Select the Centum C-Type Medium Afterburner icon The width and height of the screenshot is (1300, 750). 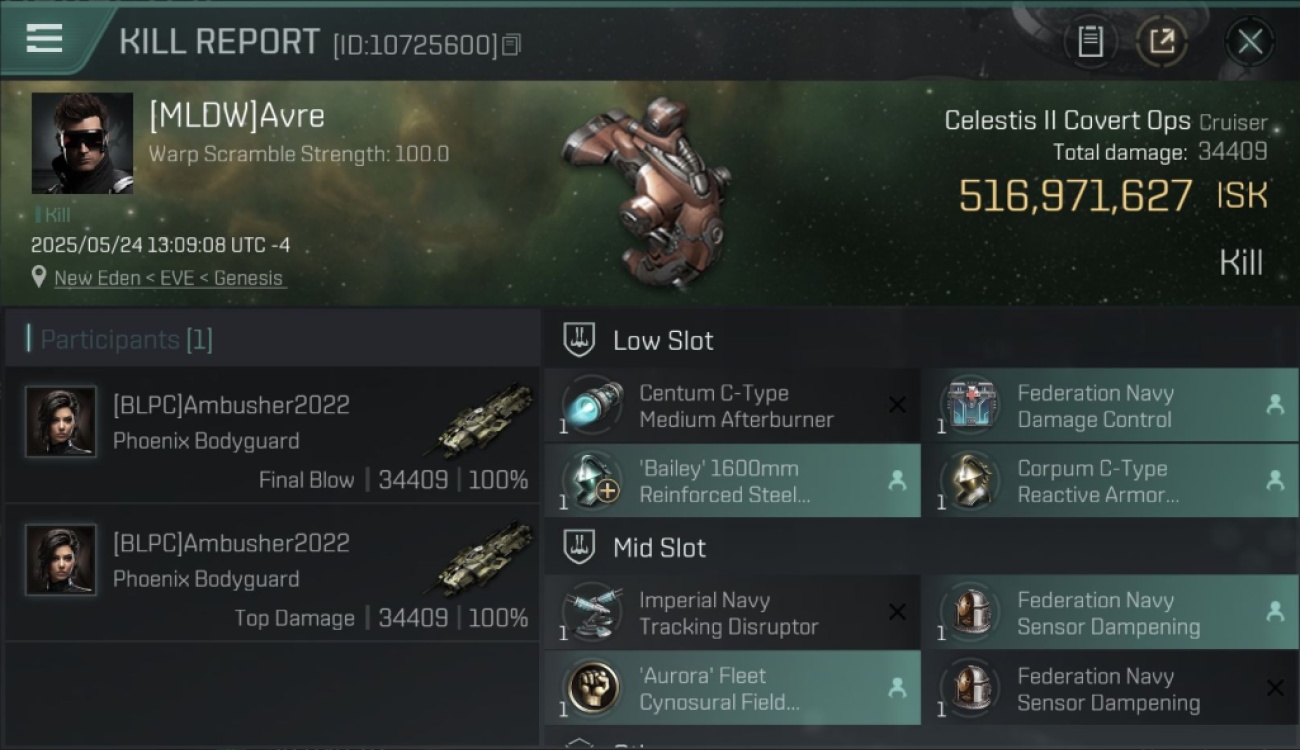591,406
